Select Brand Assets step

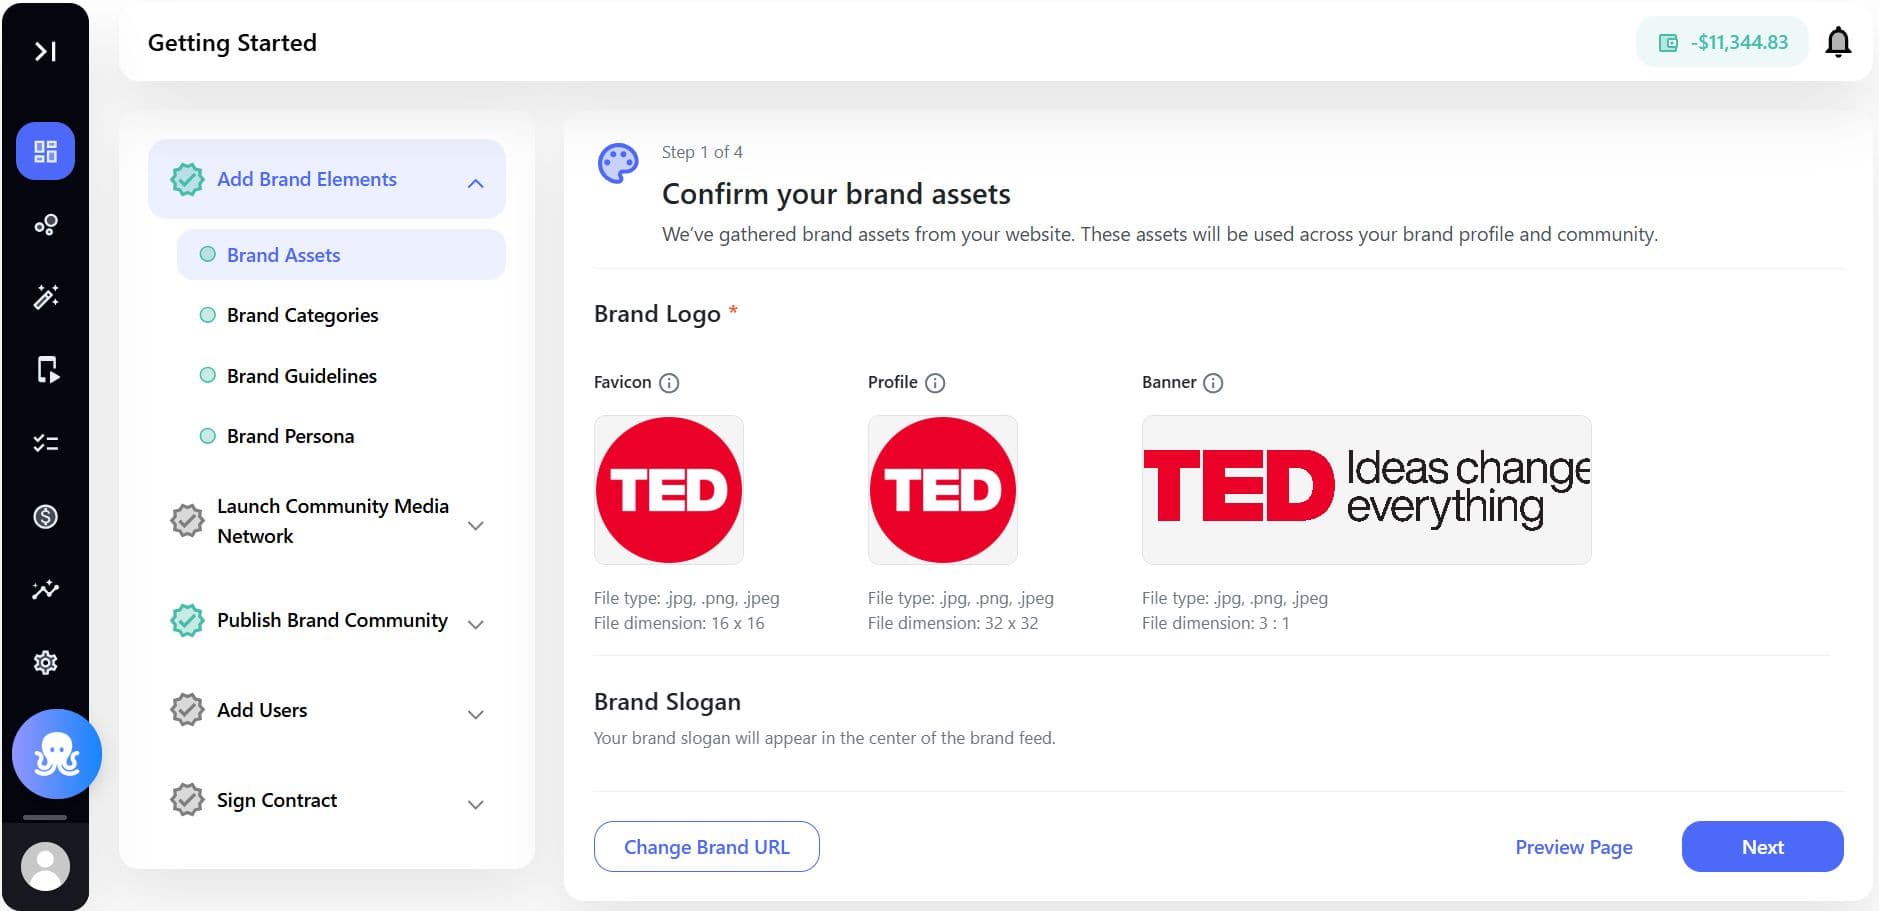341,255
